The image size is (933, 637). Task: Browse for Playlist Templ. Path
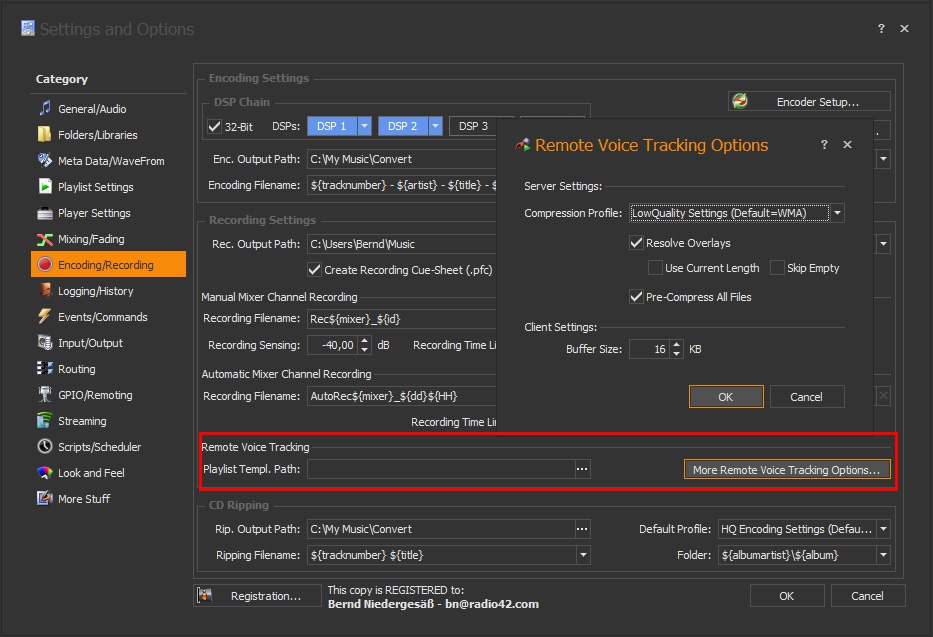point(583,469)
